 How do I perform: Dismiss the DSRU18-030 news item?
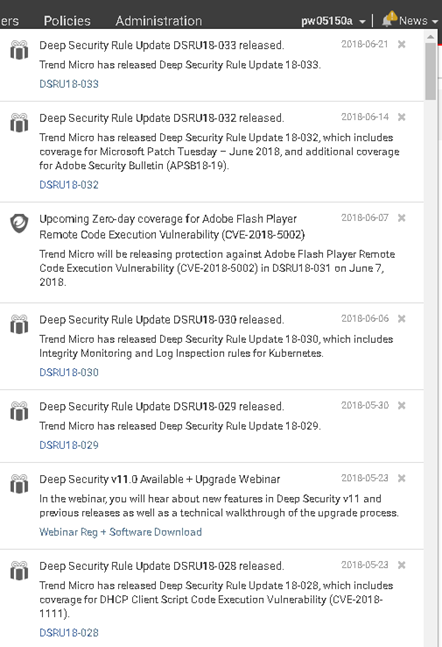pos(401,319)
